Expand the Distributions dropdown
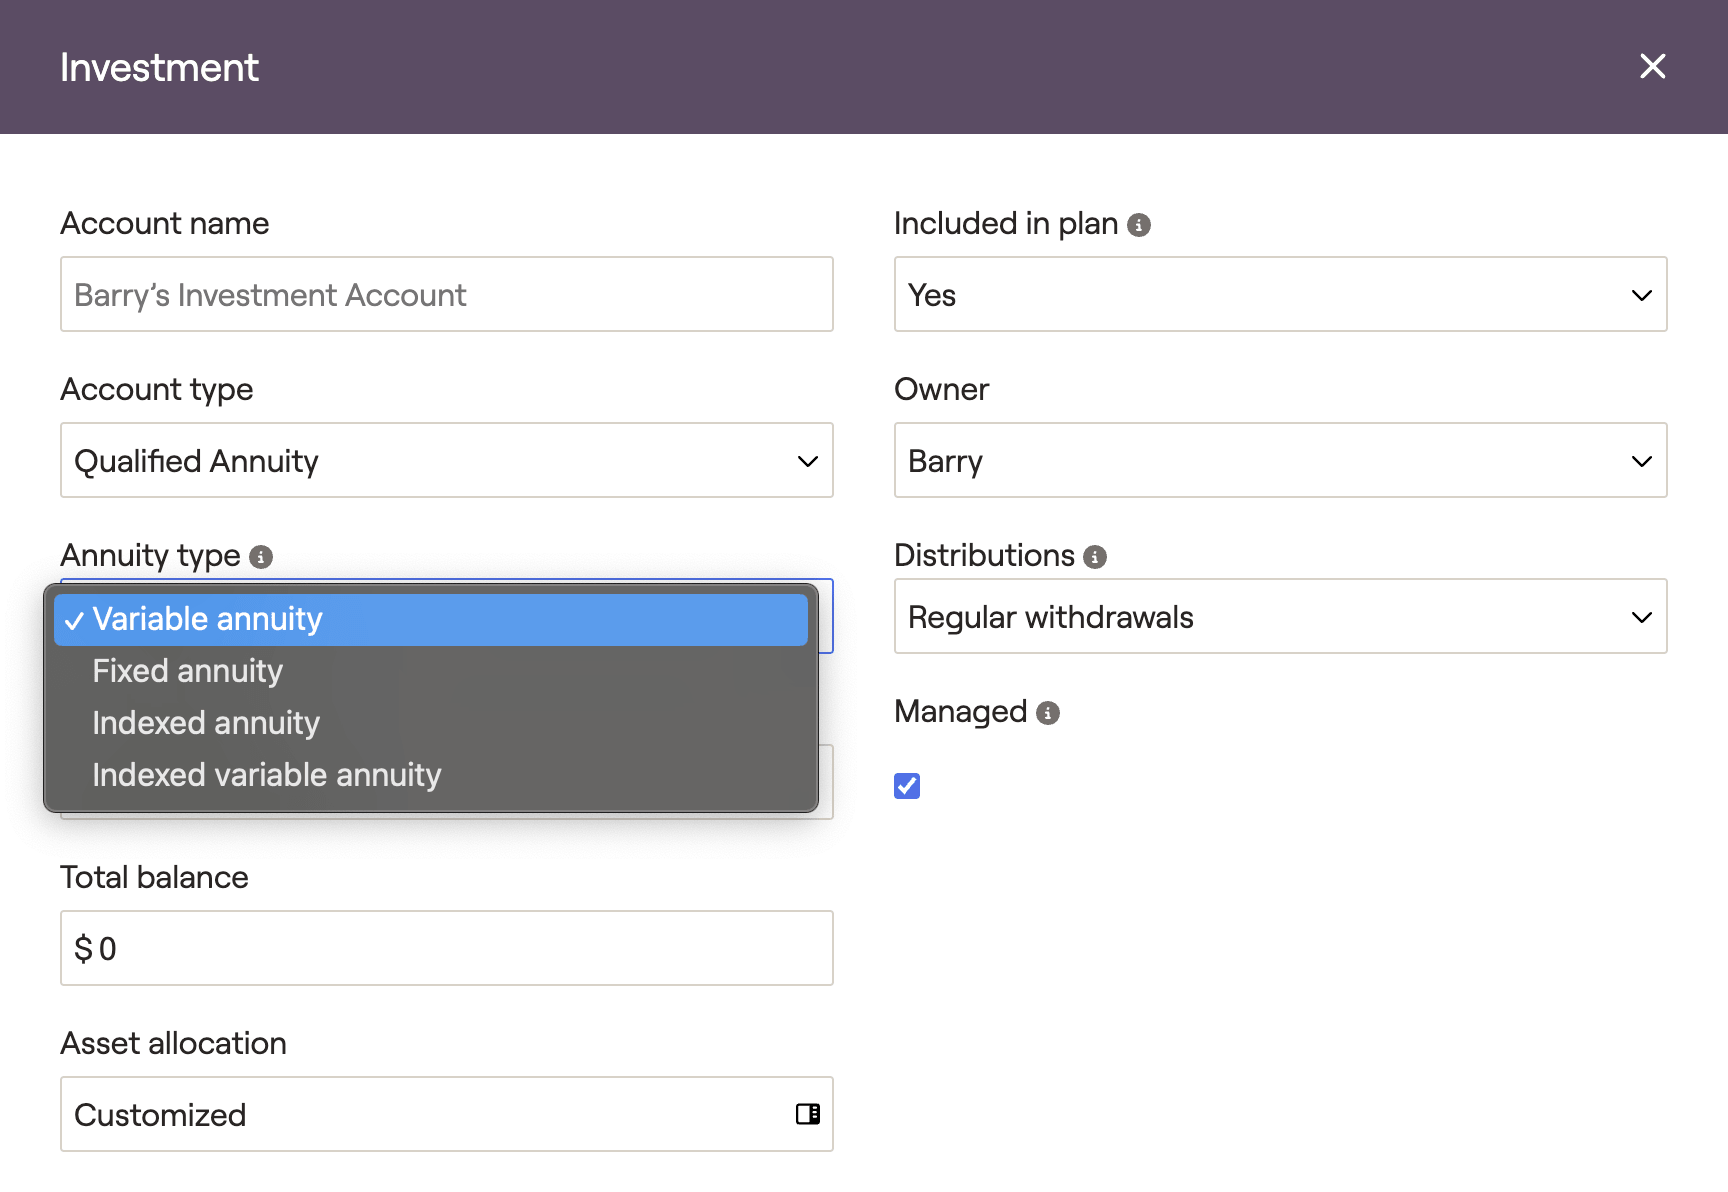 point(1280,616)
